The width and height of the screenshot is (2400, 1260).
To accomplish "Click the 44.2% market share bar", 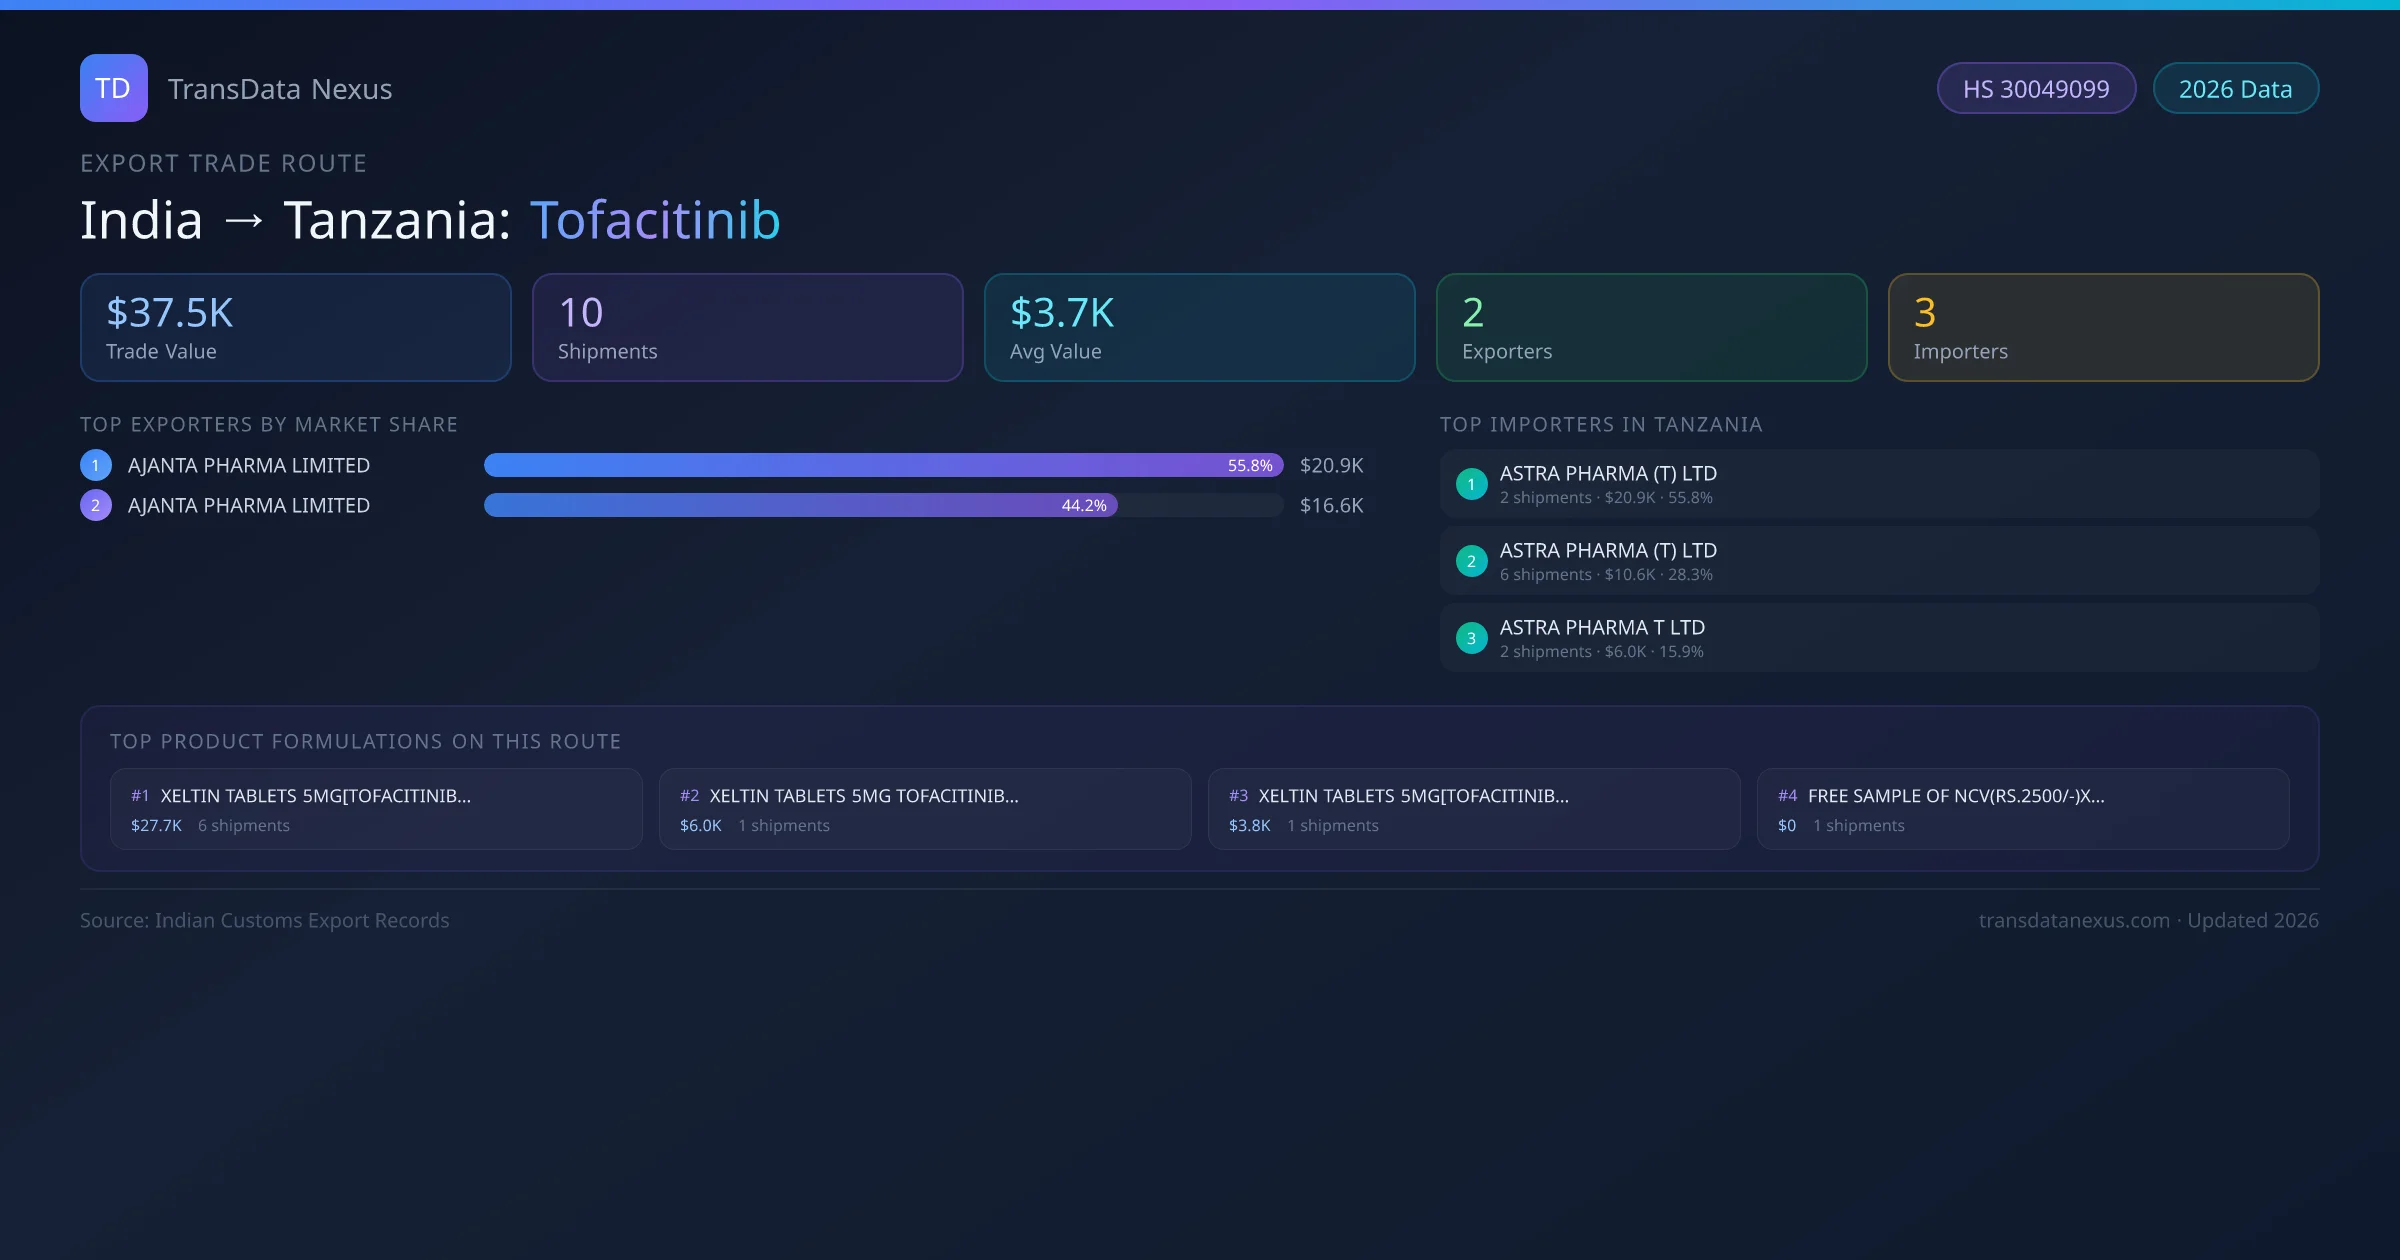I will [x=800, y=505].
